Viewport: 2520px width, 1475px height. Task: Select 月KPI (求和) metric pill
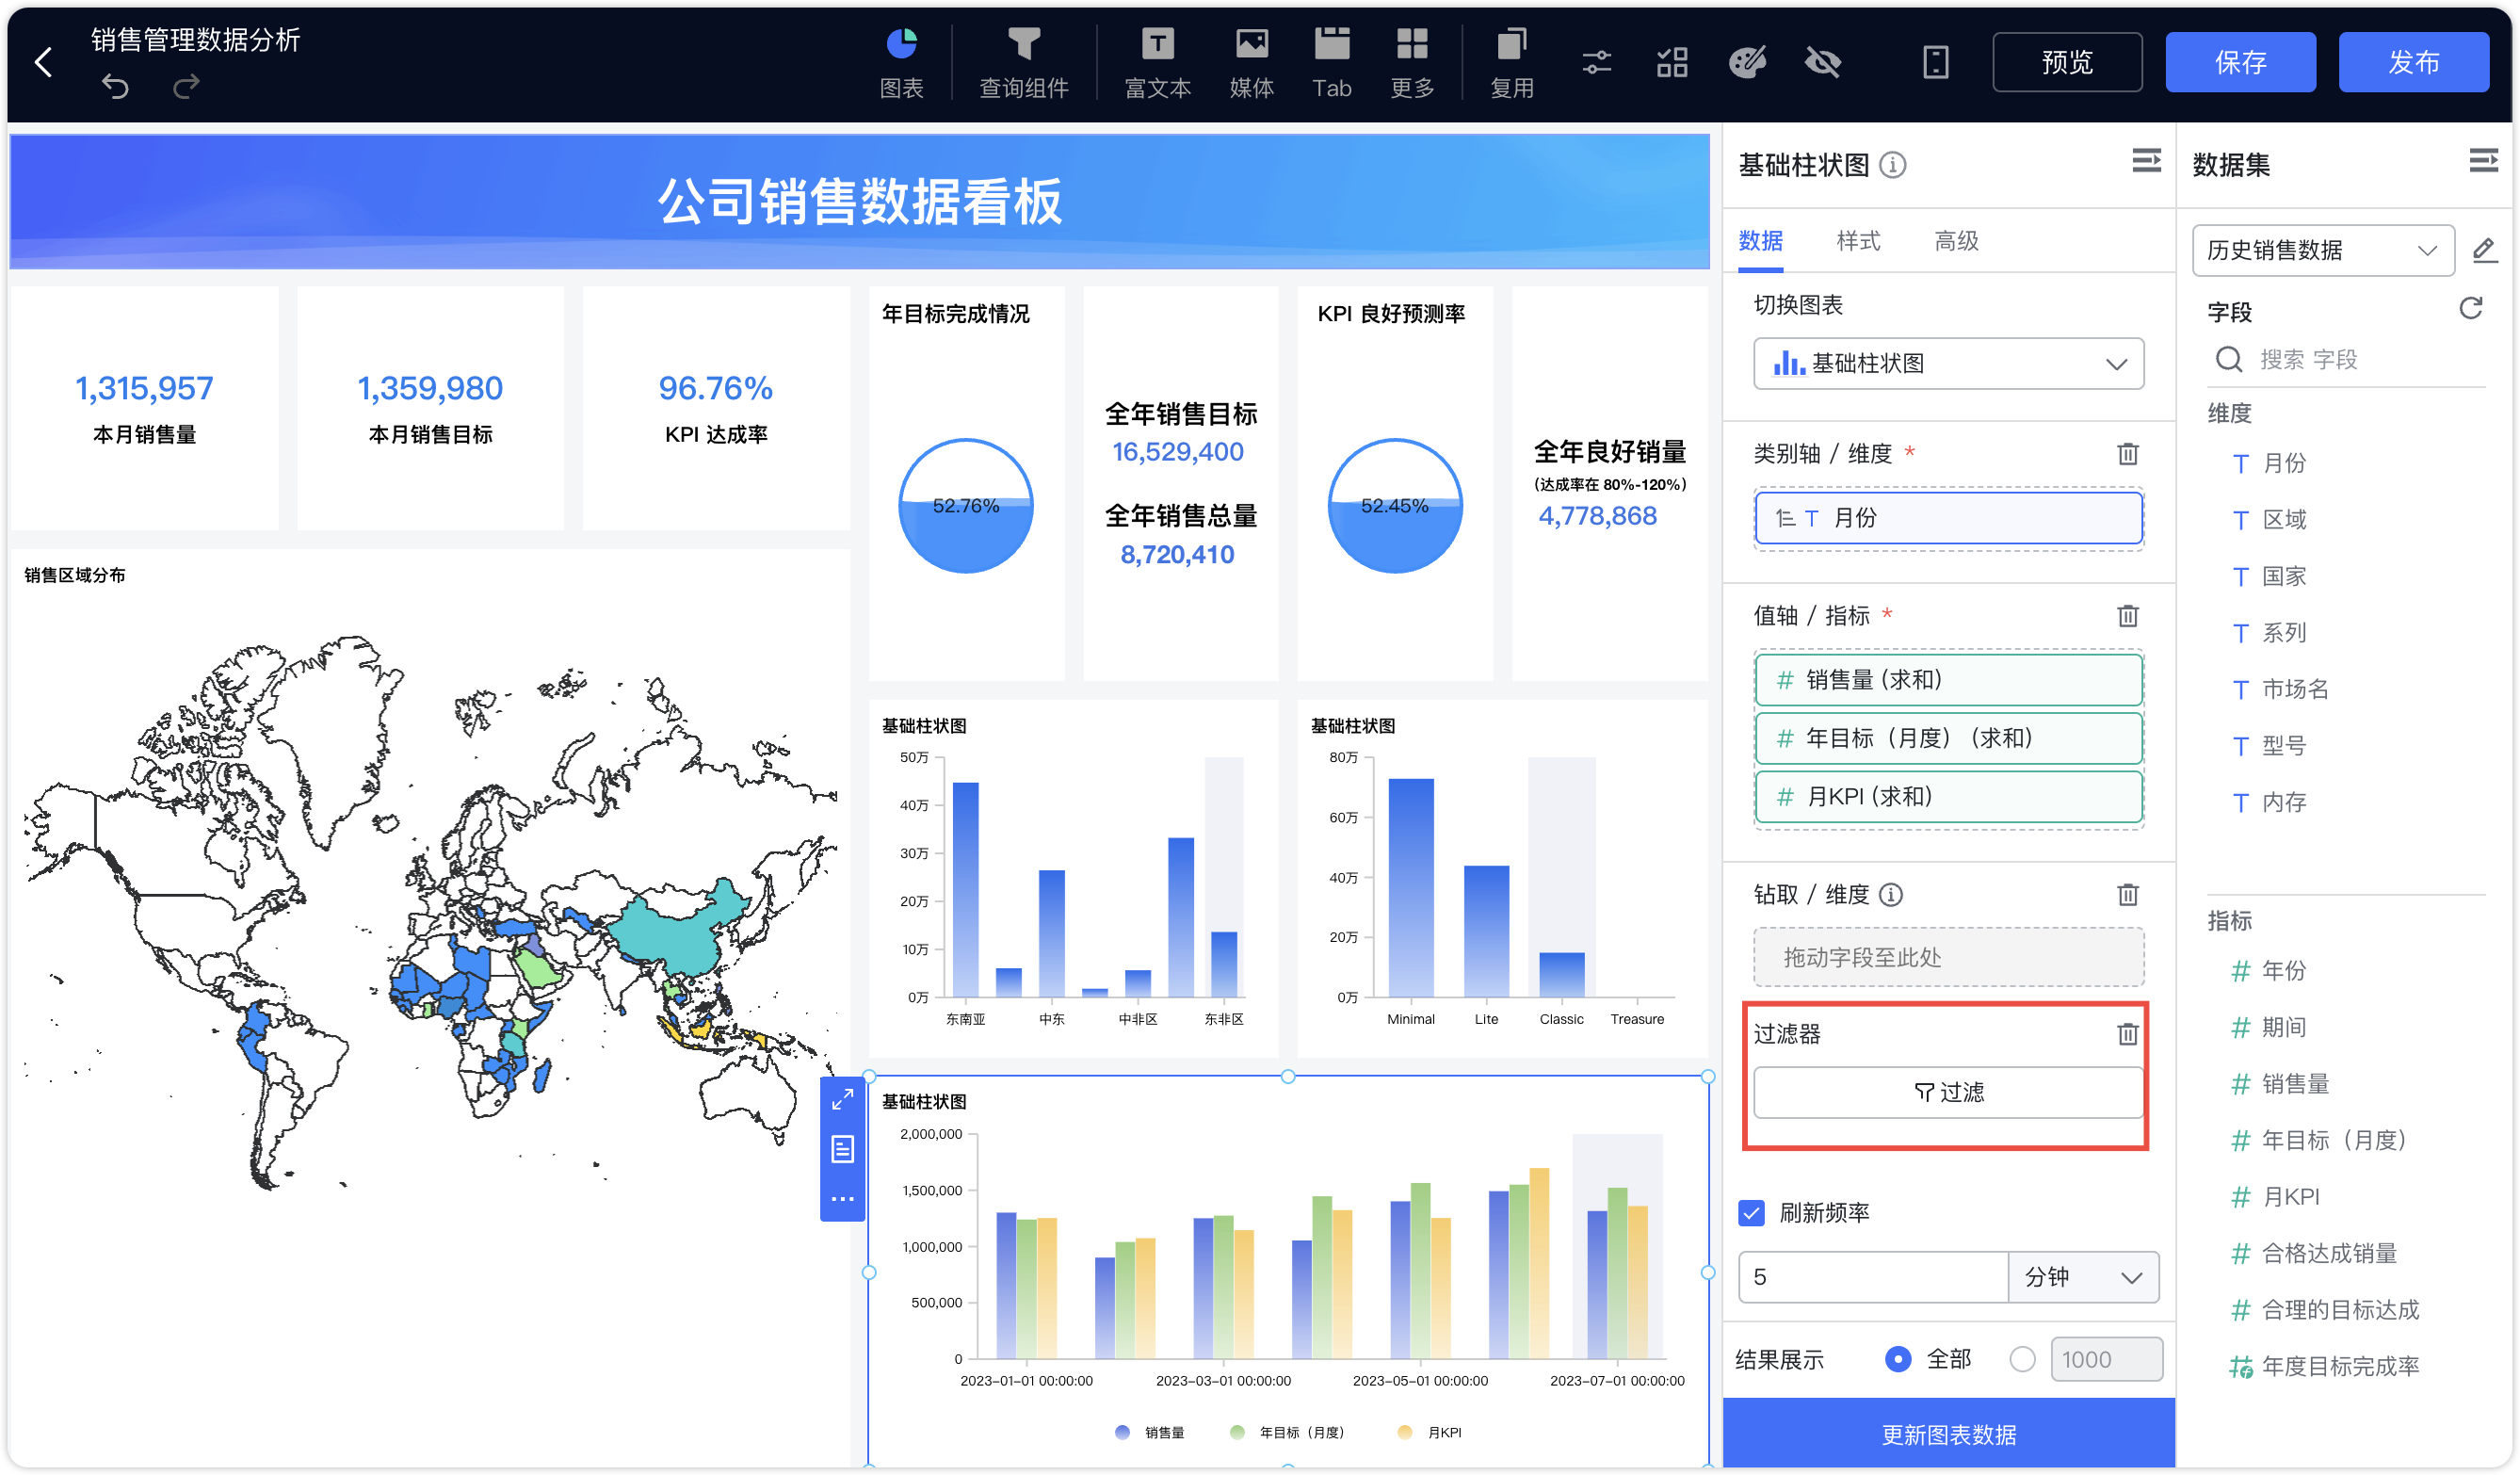[1948, 796]
